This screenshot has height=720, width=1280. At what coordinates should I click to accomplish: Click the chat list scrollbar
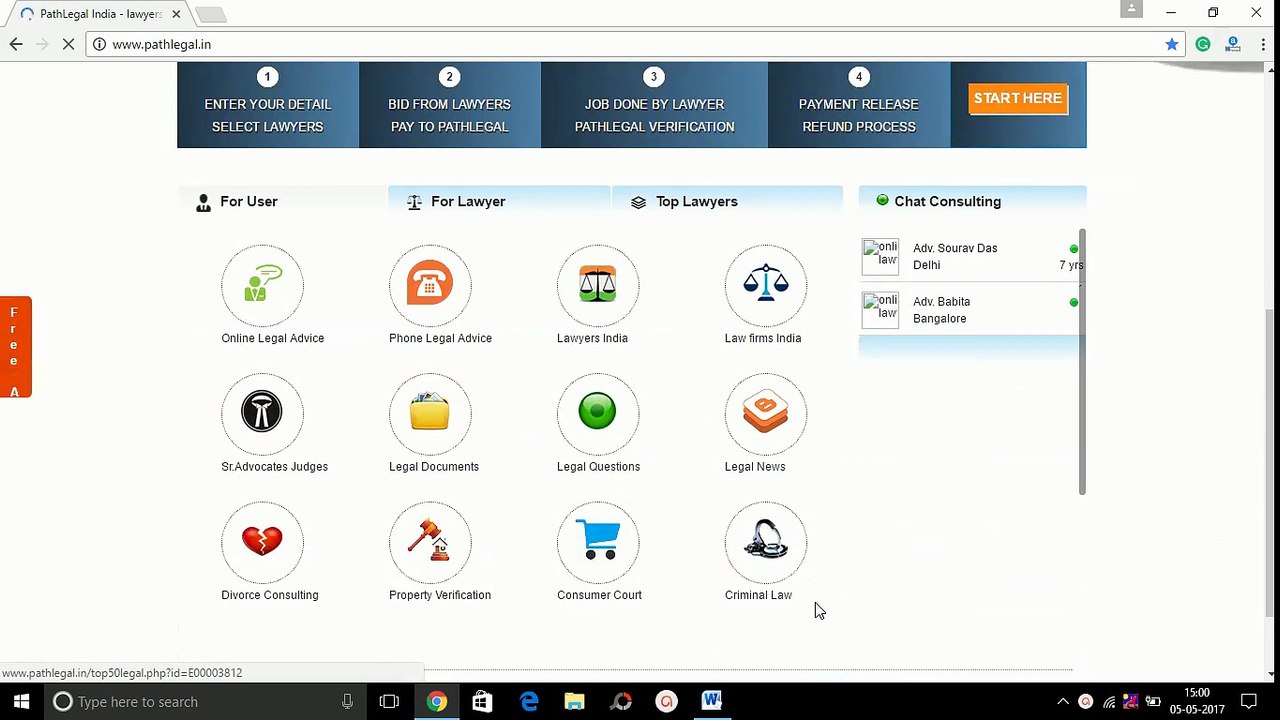tap(1082, 360)
